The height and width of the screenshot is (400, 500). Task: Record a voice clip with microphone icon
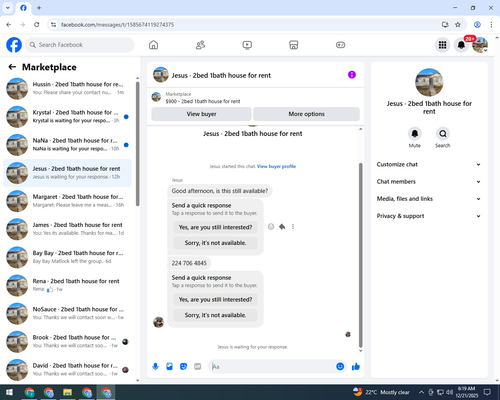[x=155, y=367]
